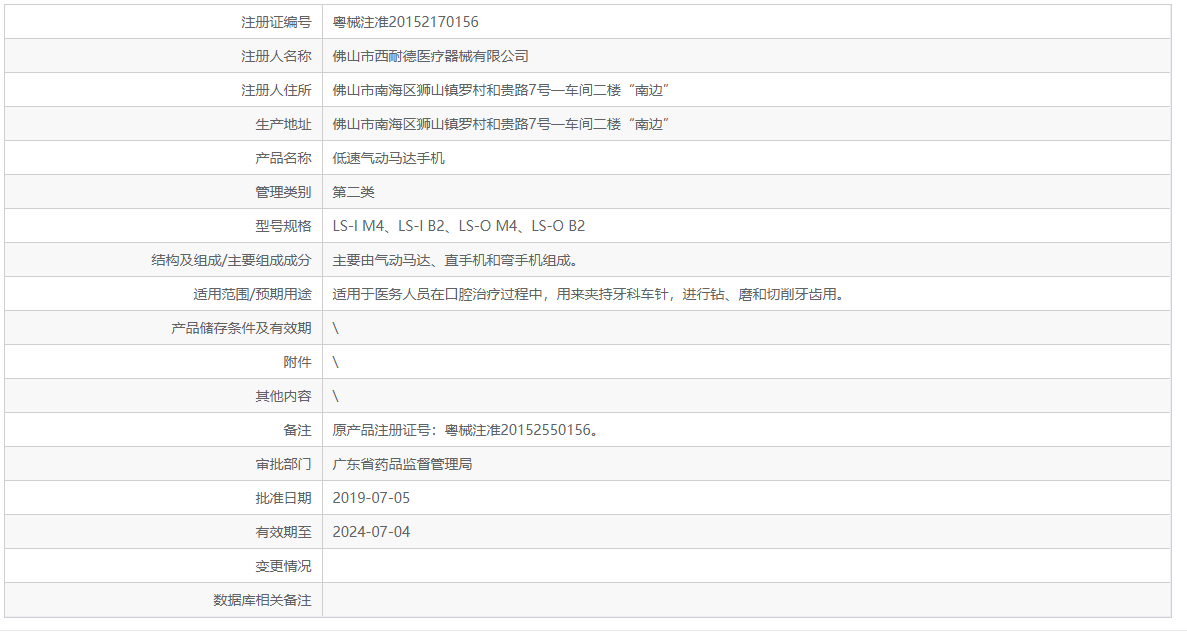1187x638 pixels.
Task: Select the 变更情况 label
Action: click(x=283, y=566)
